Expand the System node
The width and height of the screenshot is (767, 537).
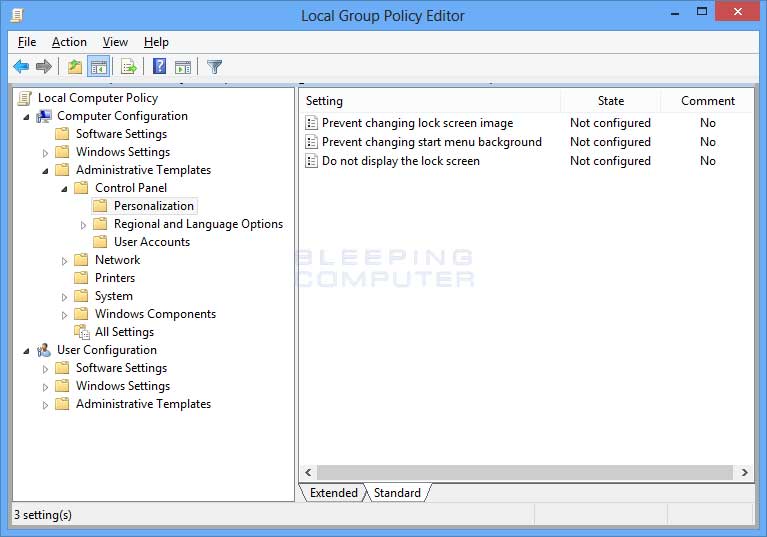pos(64,297)
